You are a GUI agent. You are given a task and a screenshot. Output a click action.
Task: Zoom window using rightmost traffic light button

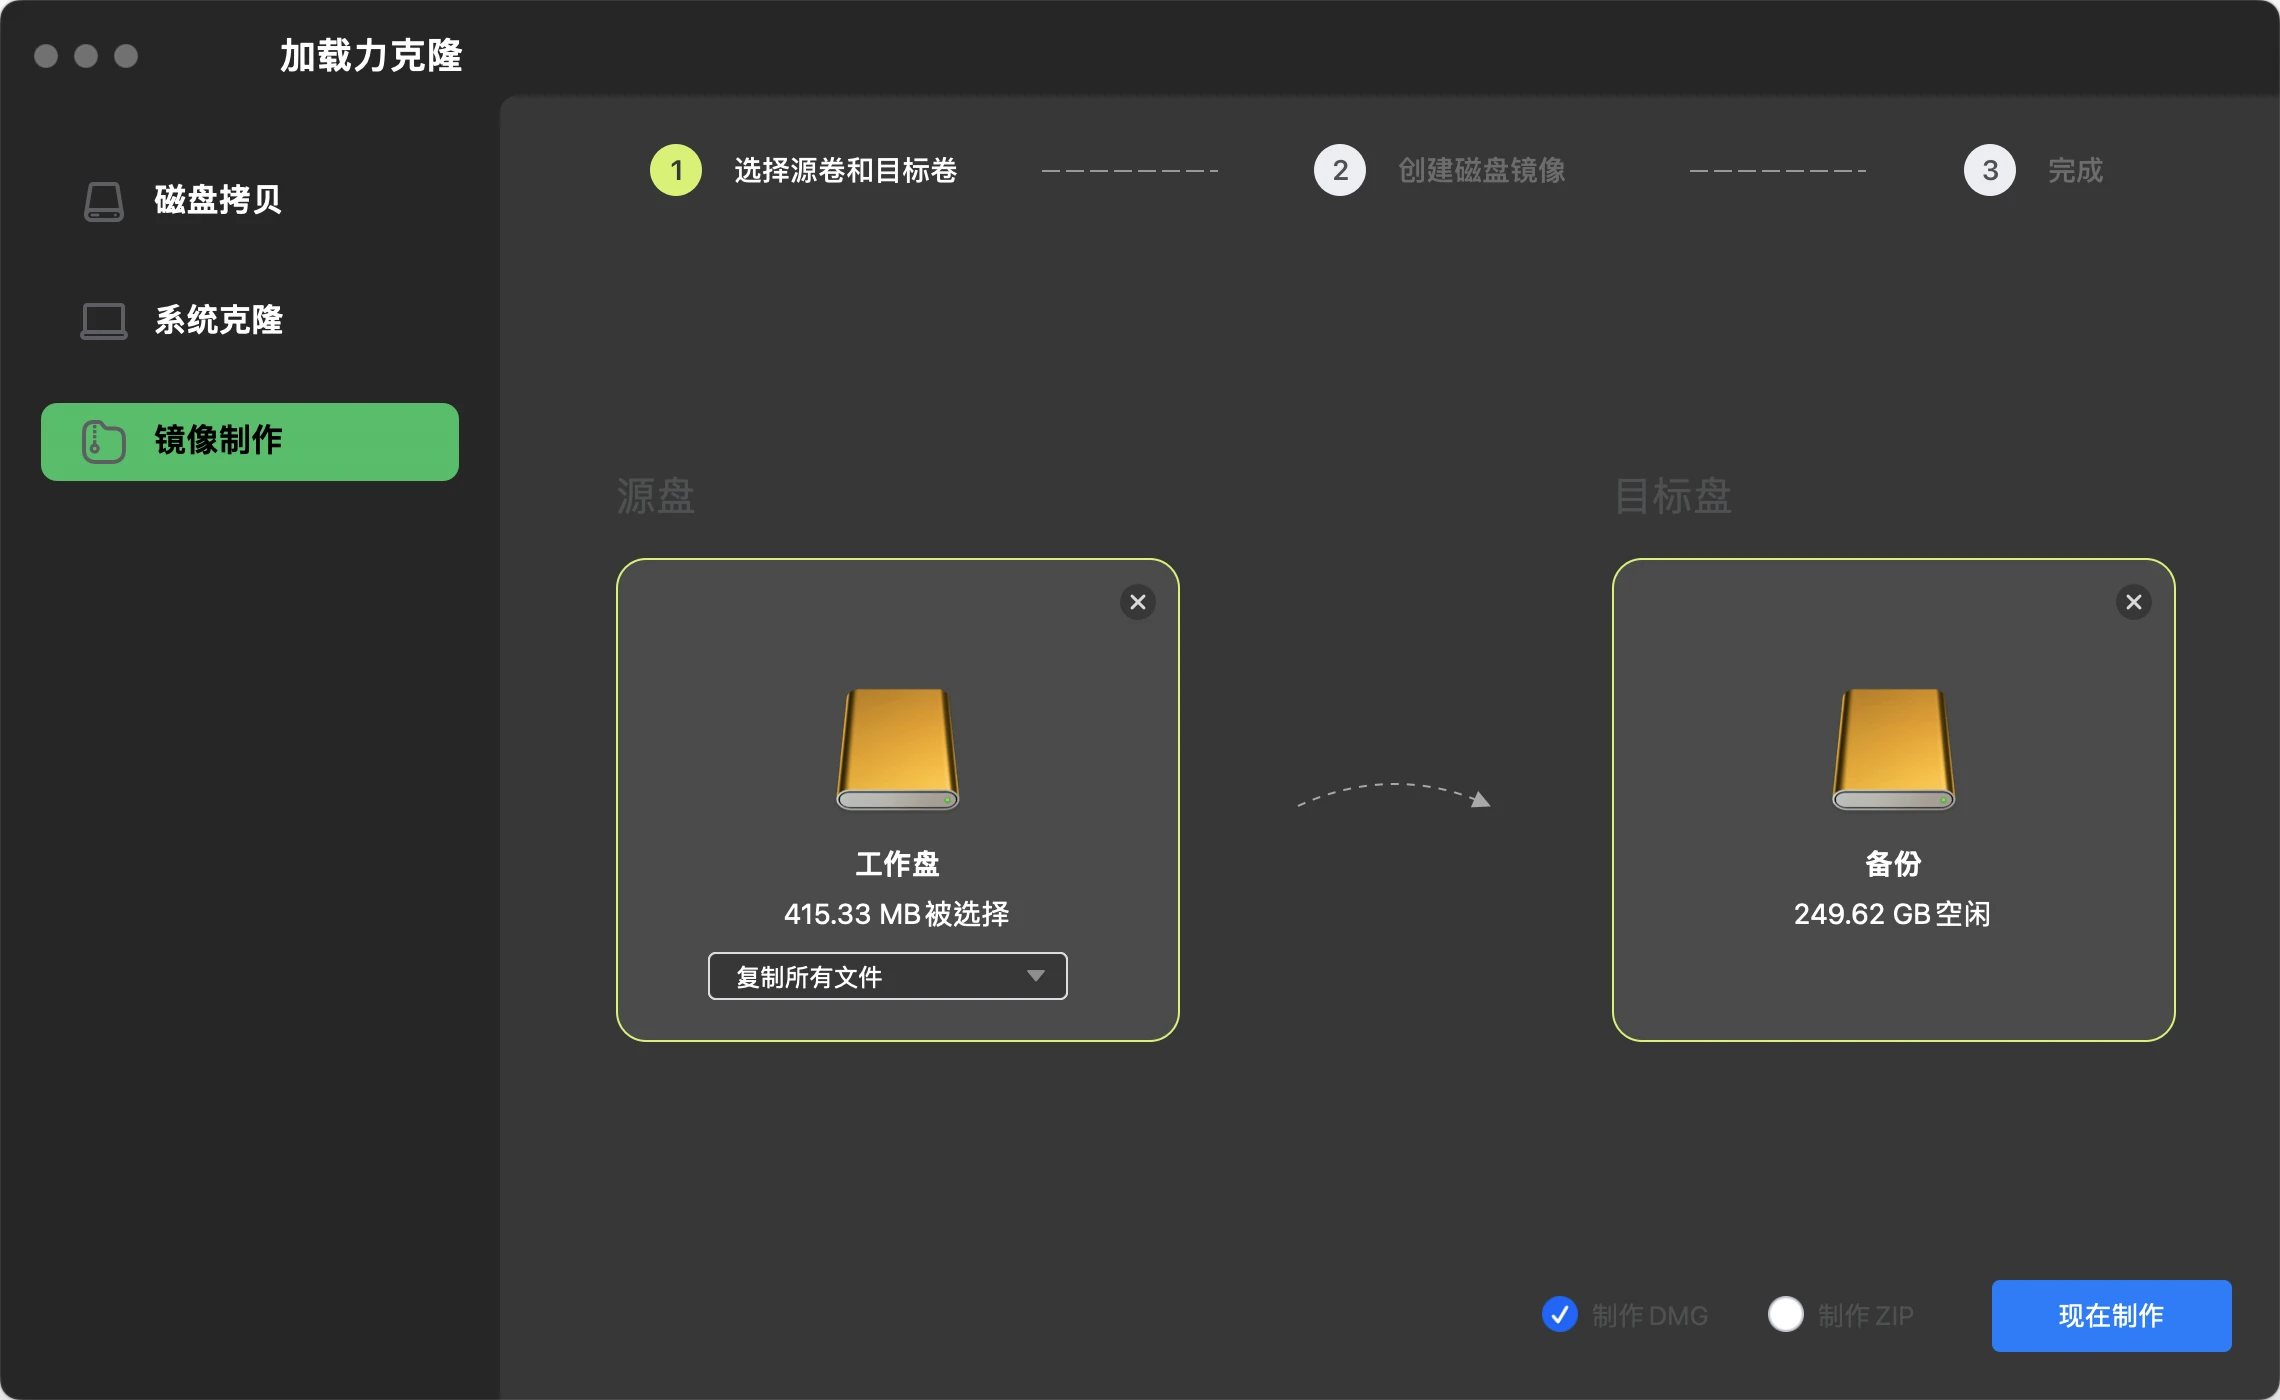coord(126,56)
